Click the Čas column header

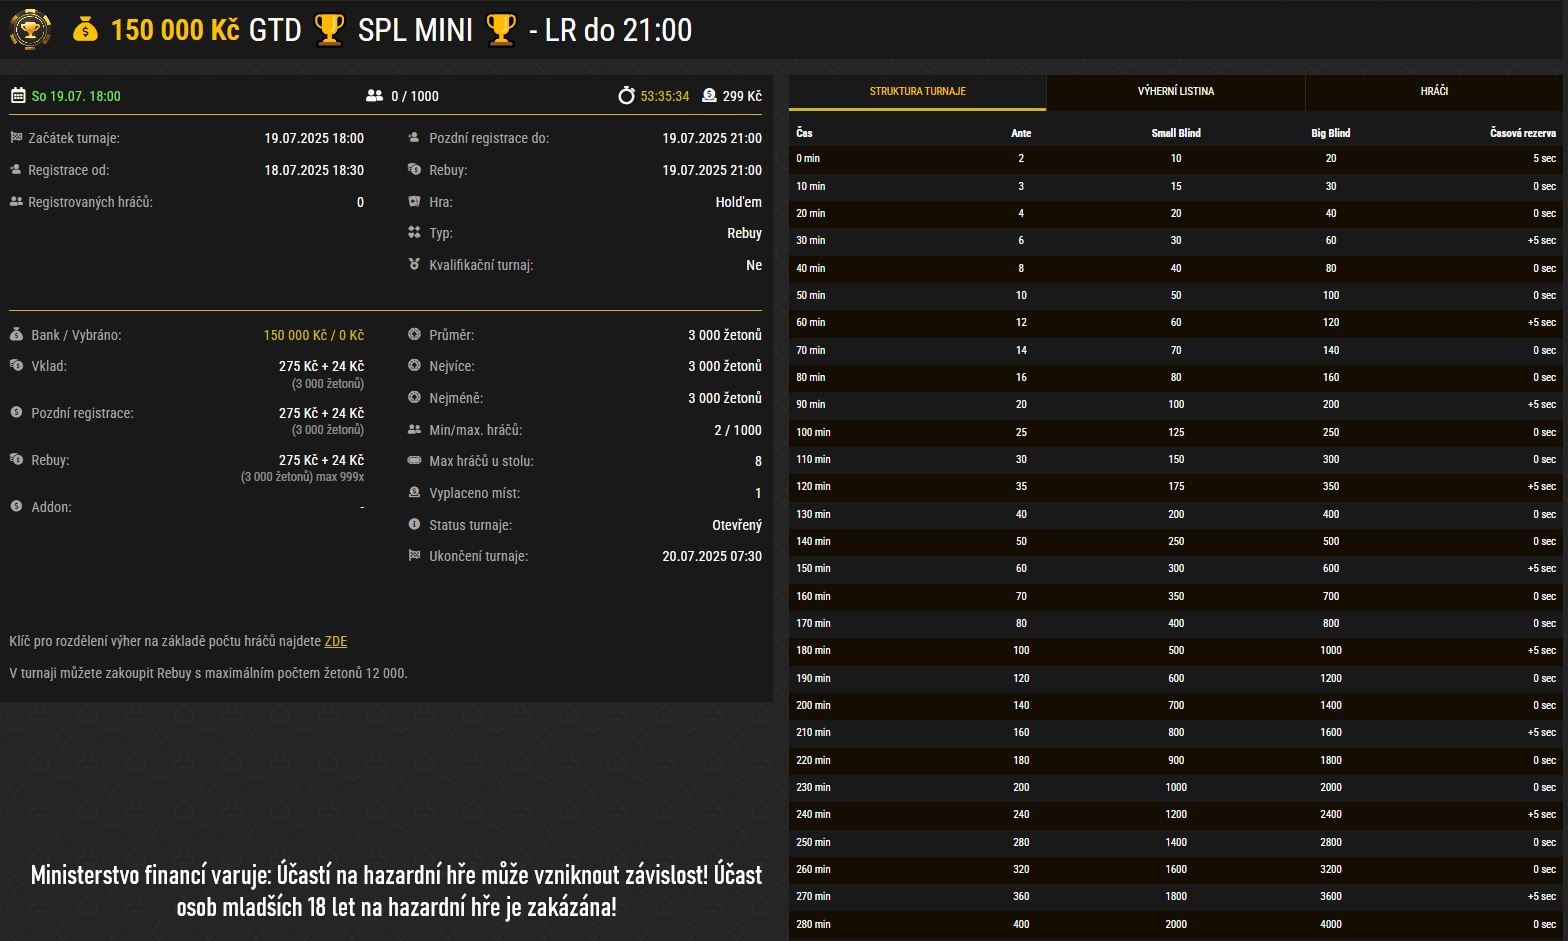(x=804, y=133)
